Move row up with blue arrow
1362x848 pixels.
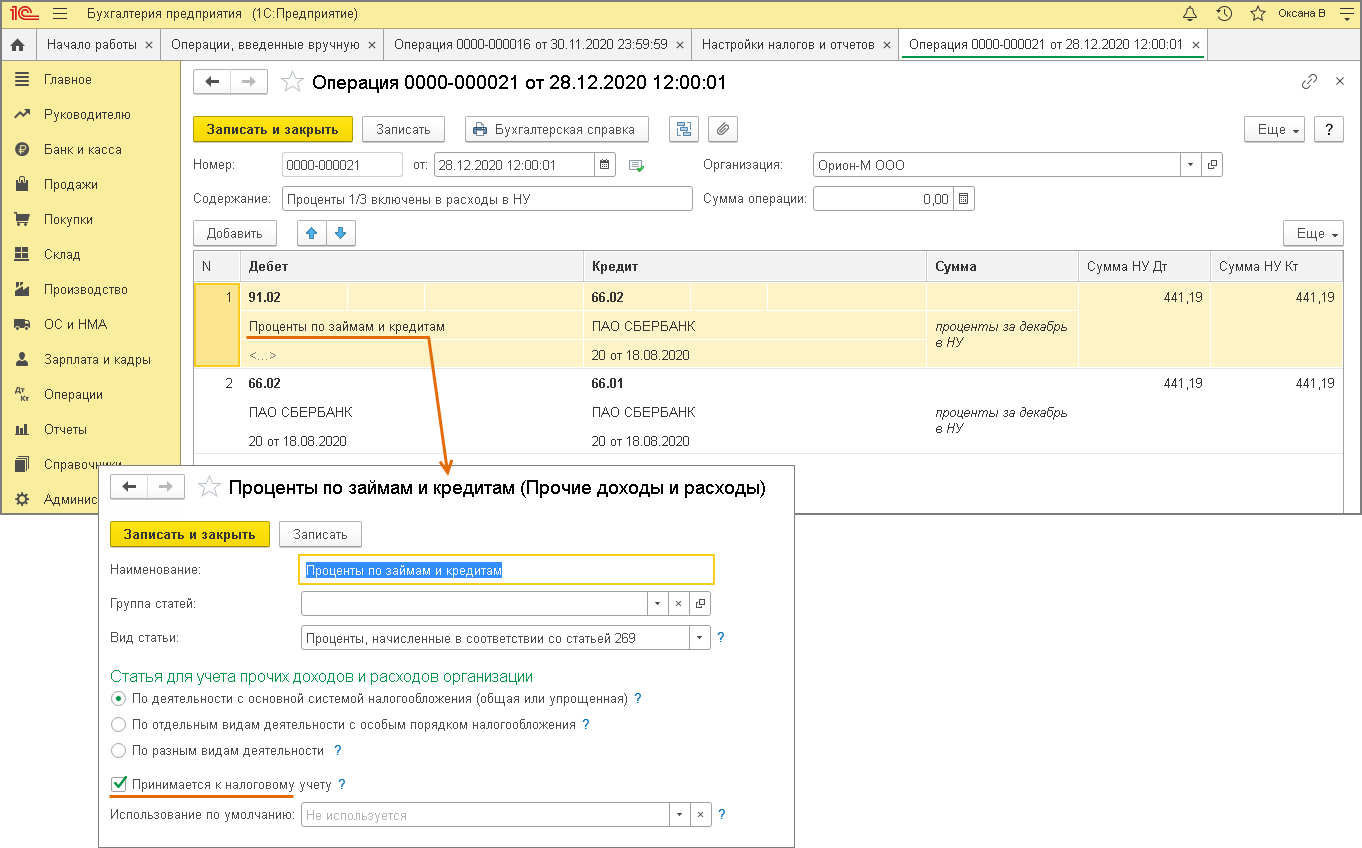coord(312,233)
